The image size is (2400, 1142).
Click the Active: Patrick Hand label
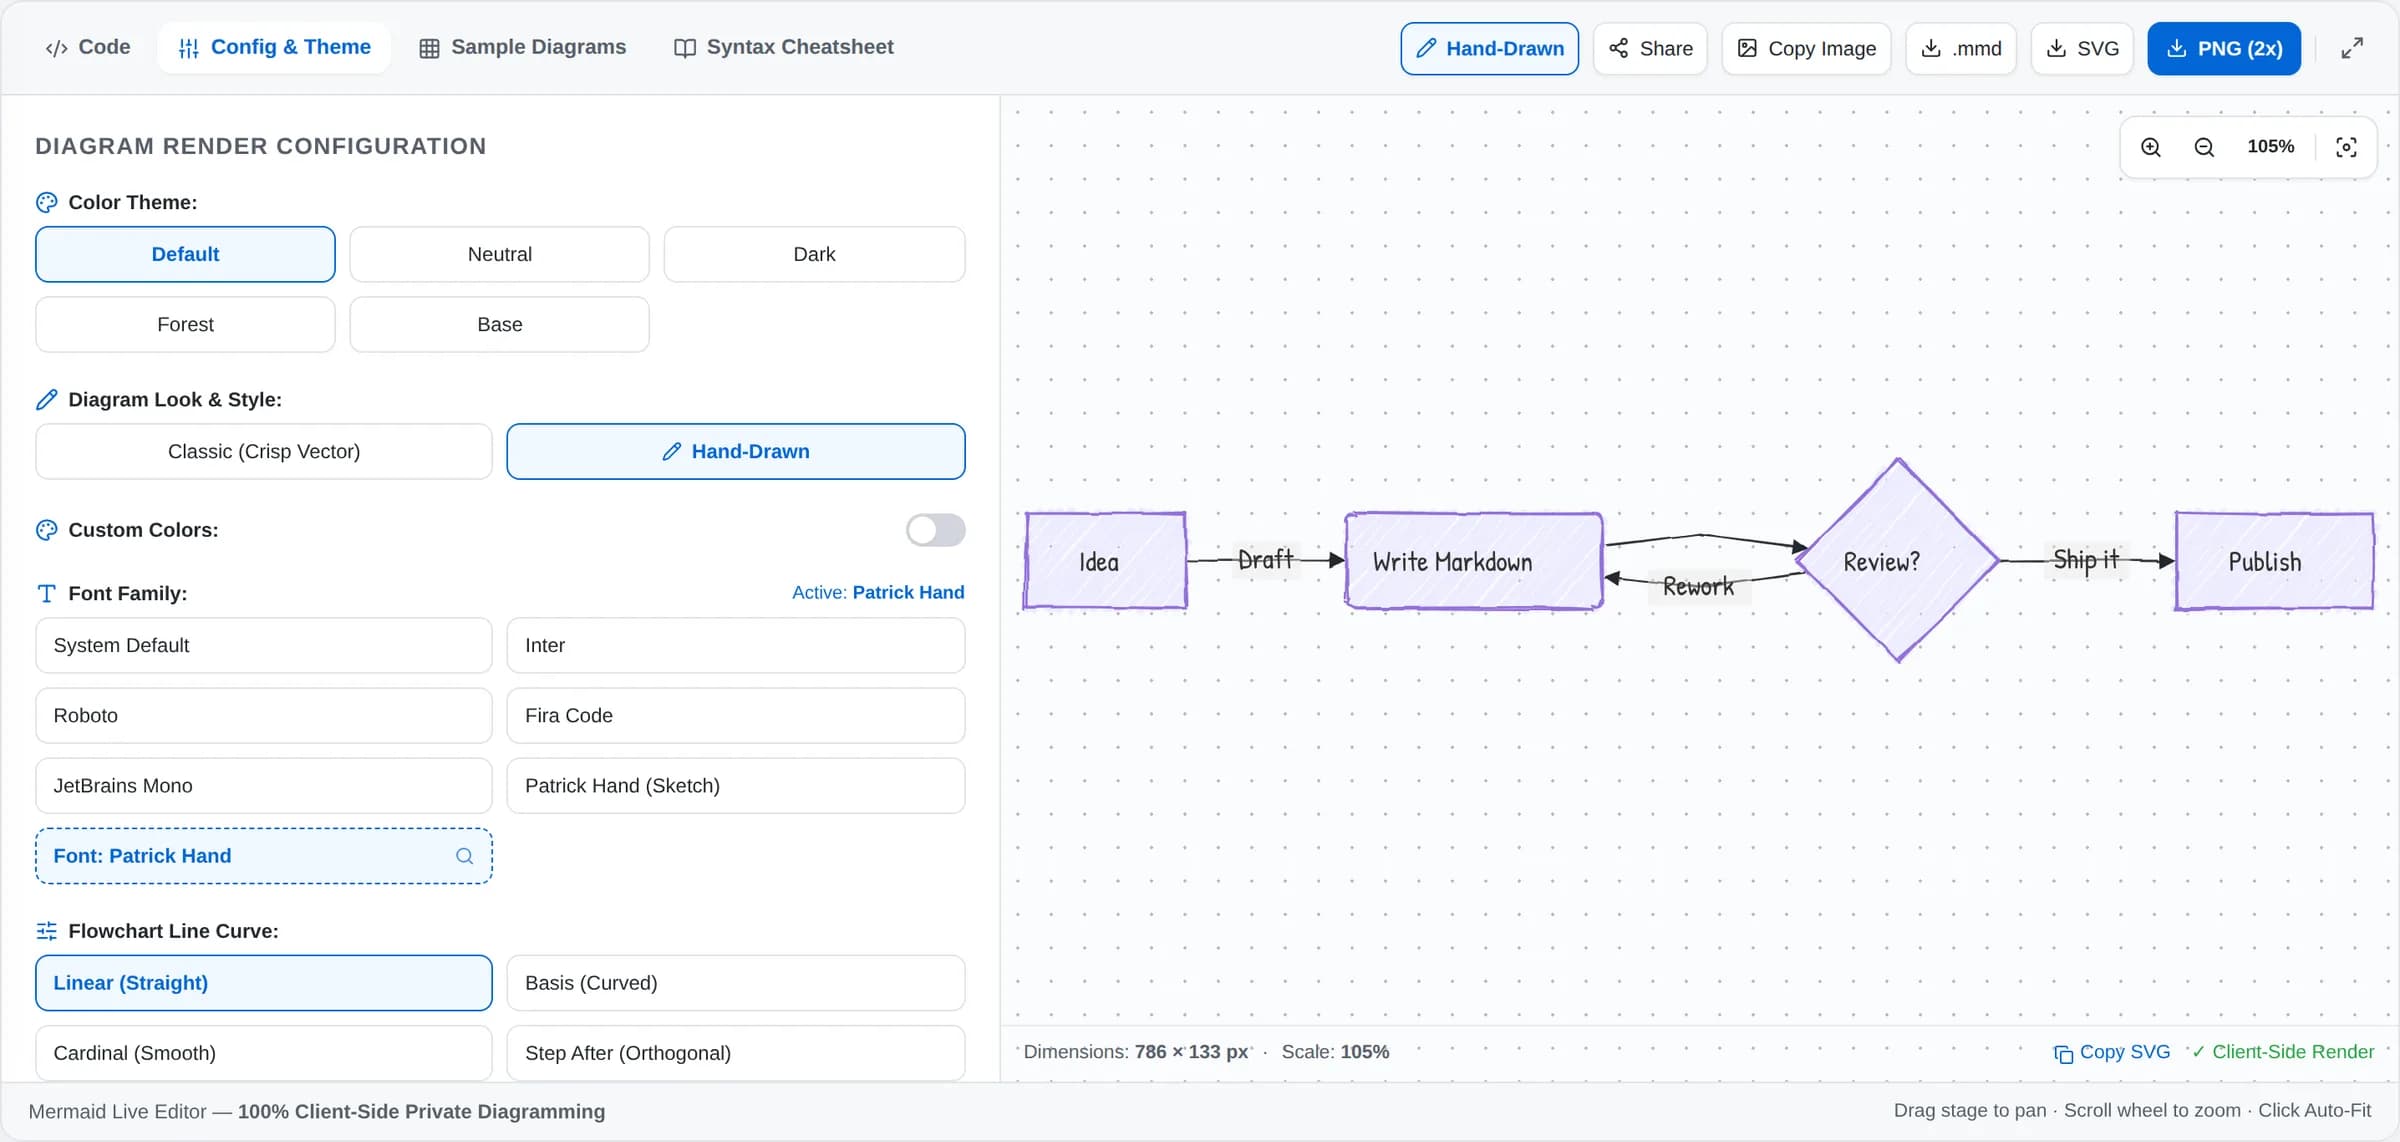click(x=878, y=593)
